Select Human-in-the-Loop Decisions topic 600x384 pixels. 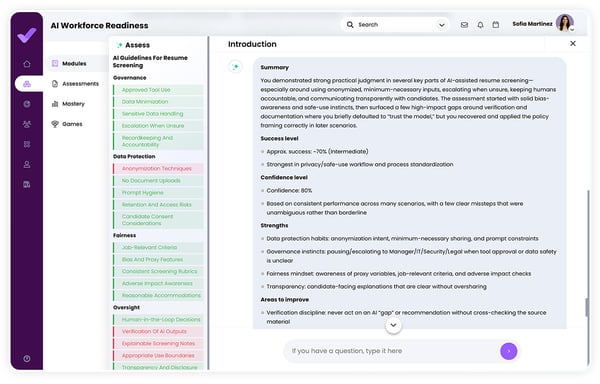[x=158, y=320]
